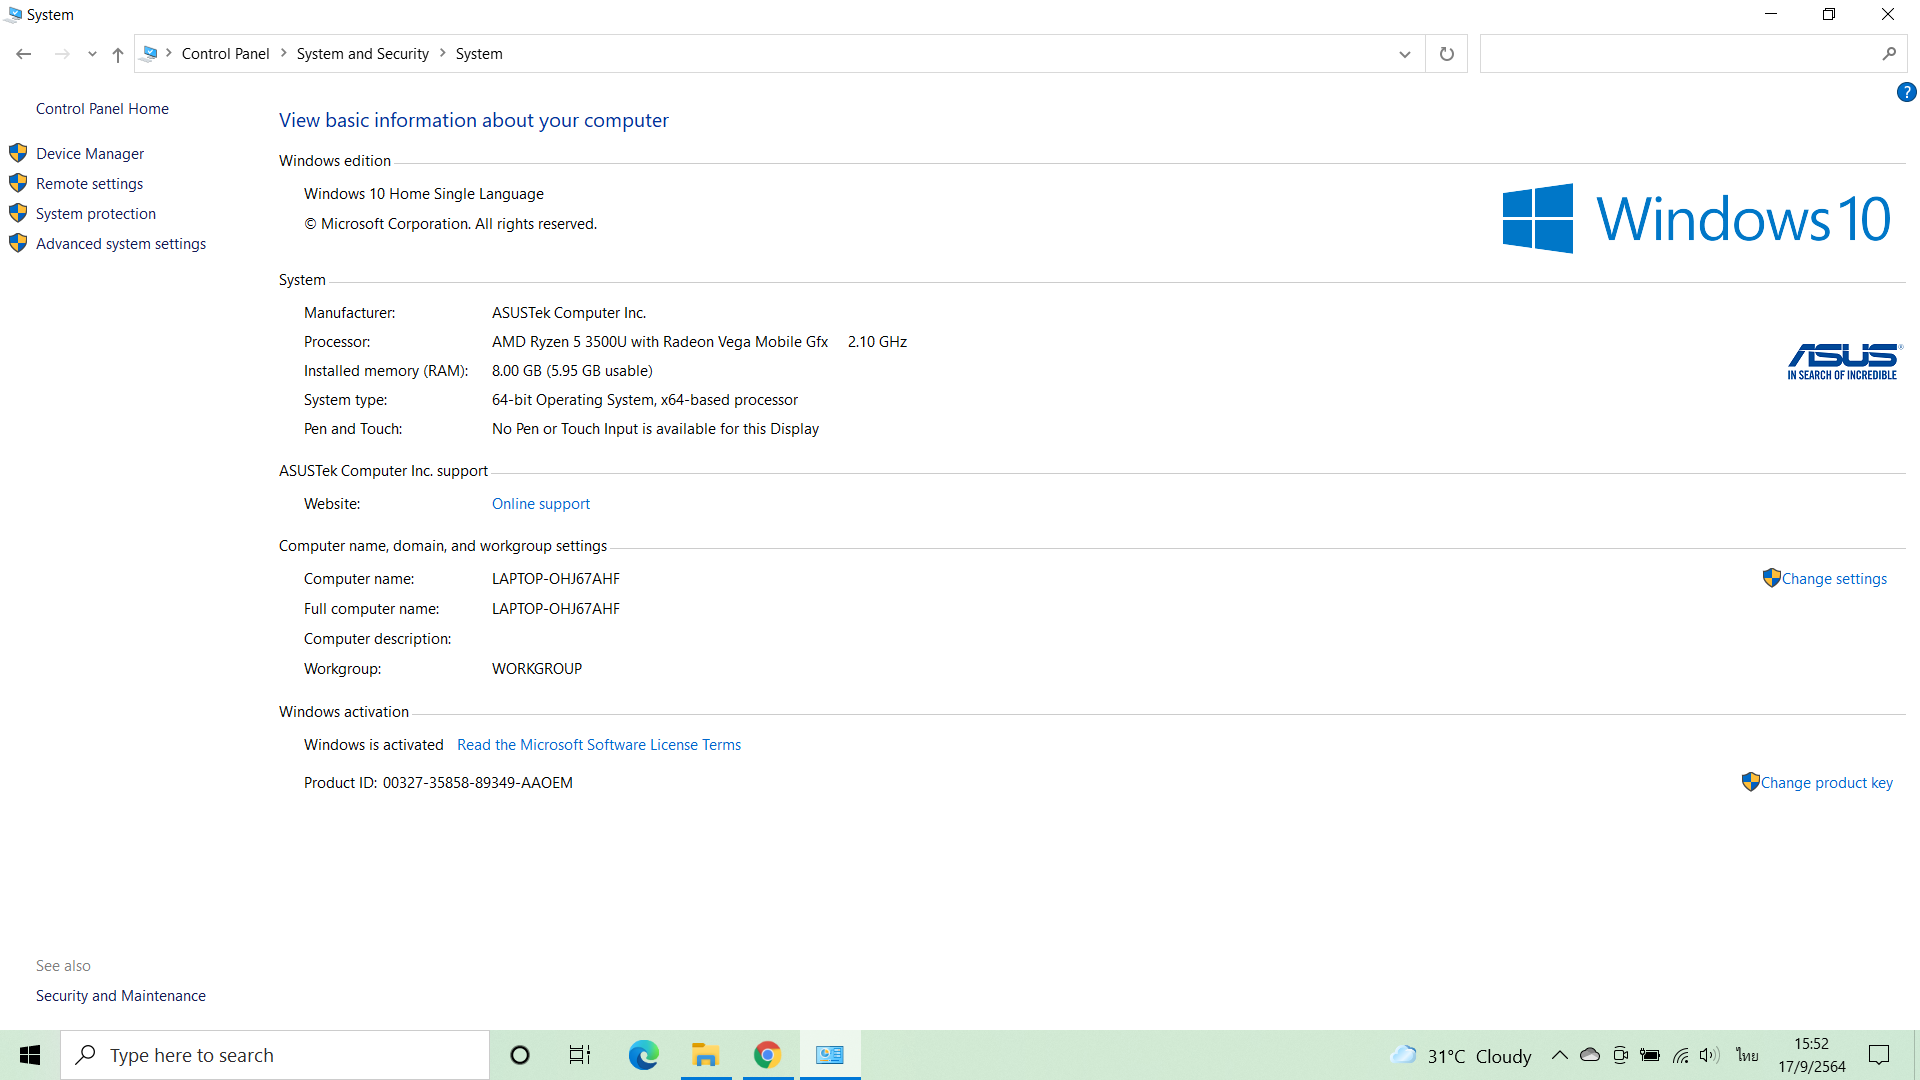Click the System protection shield icon
The width and height of the screenshot is (1920, 1080).
(18, 213)
